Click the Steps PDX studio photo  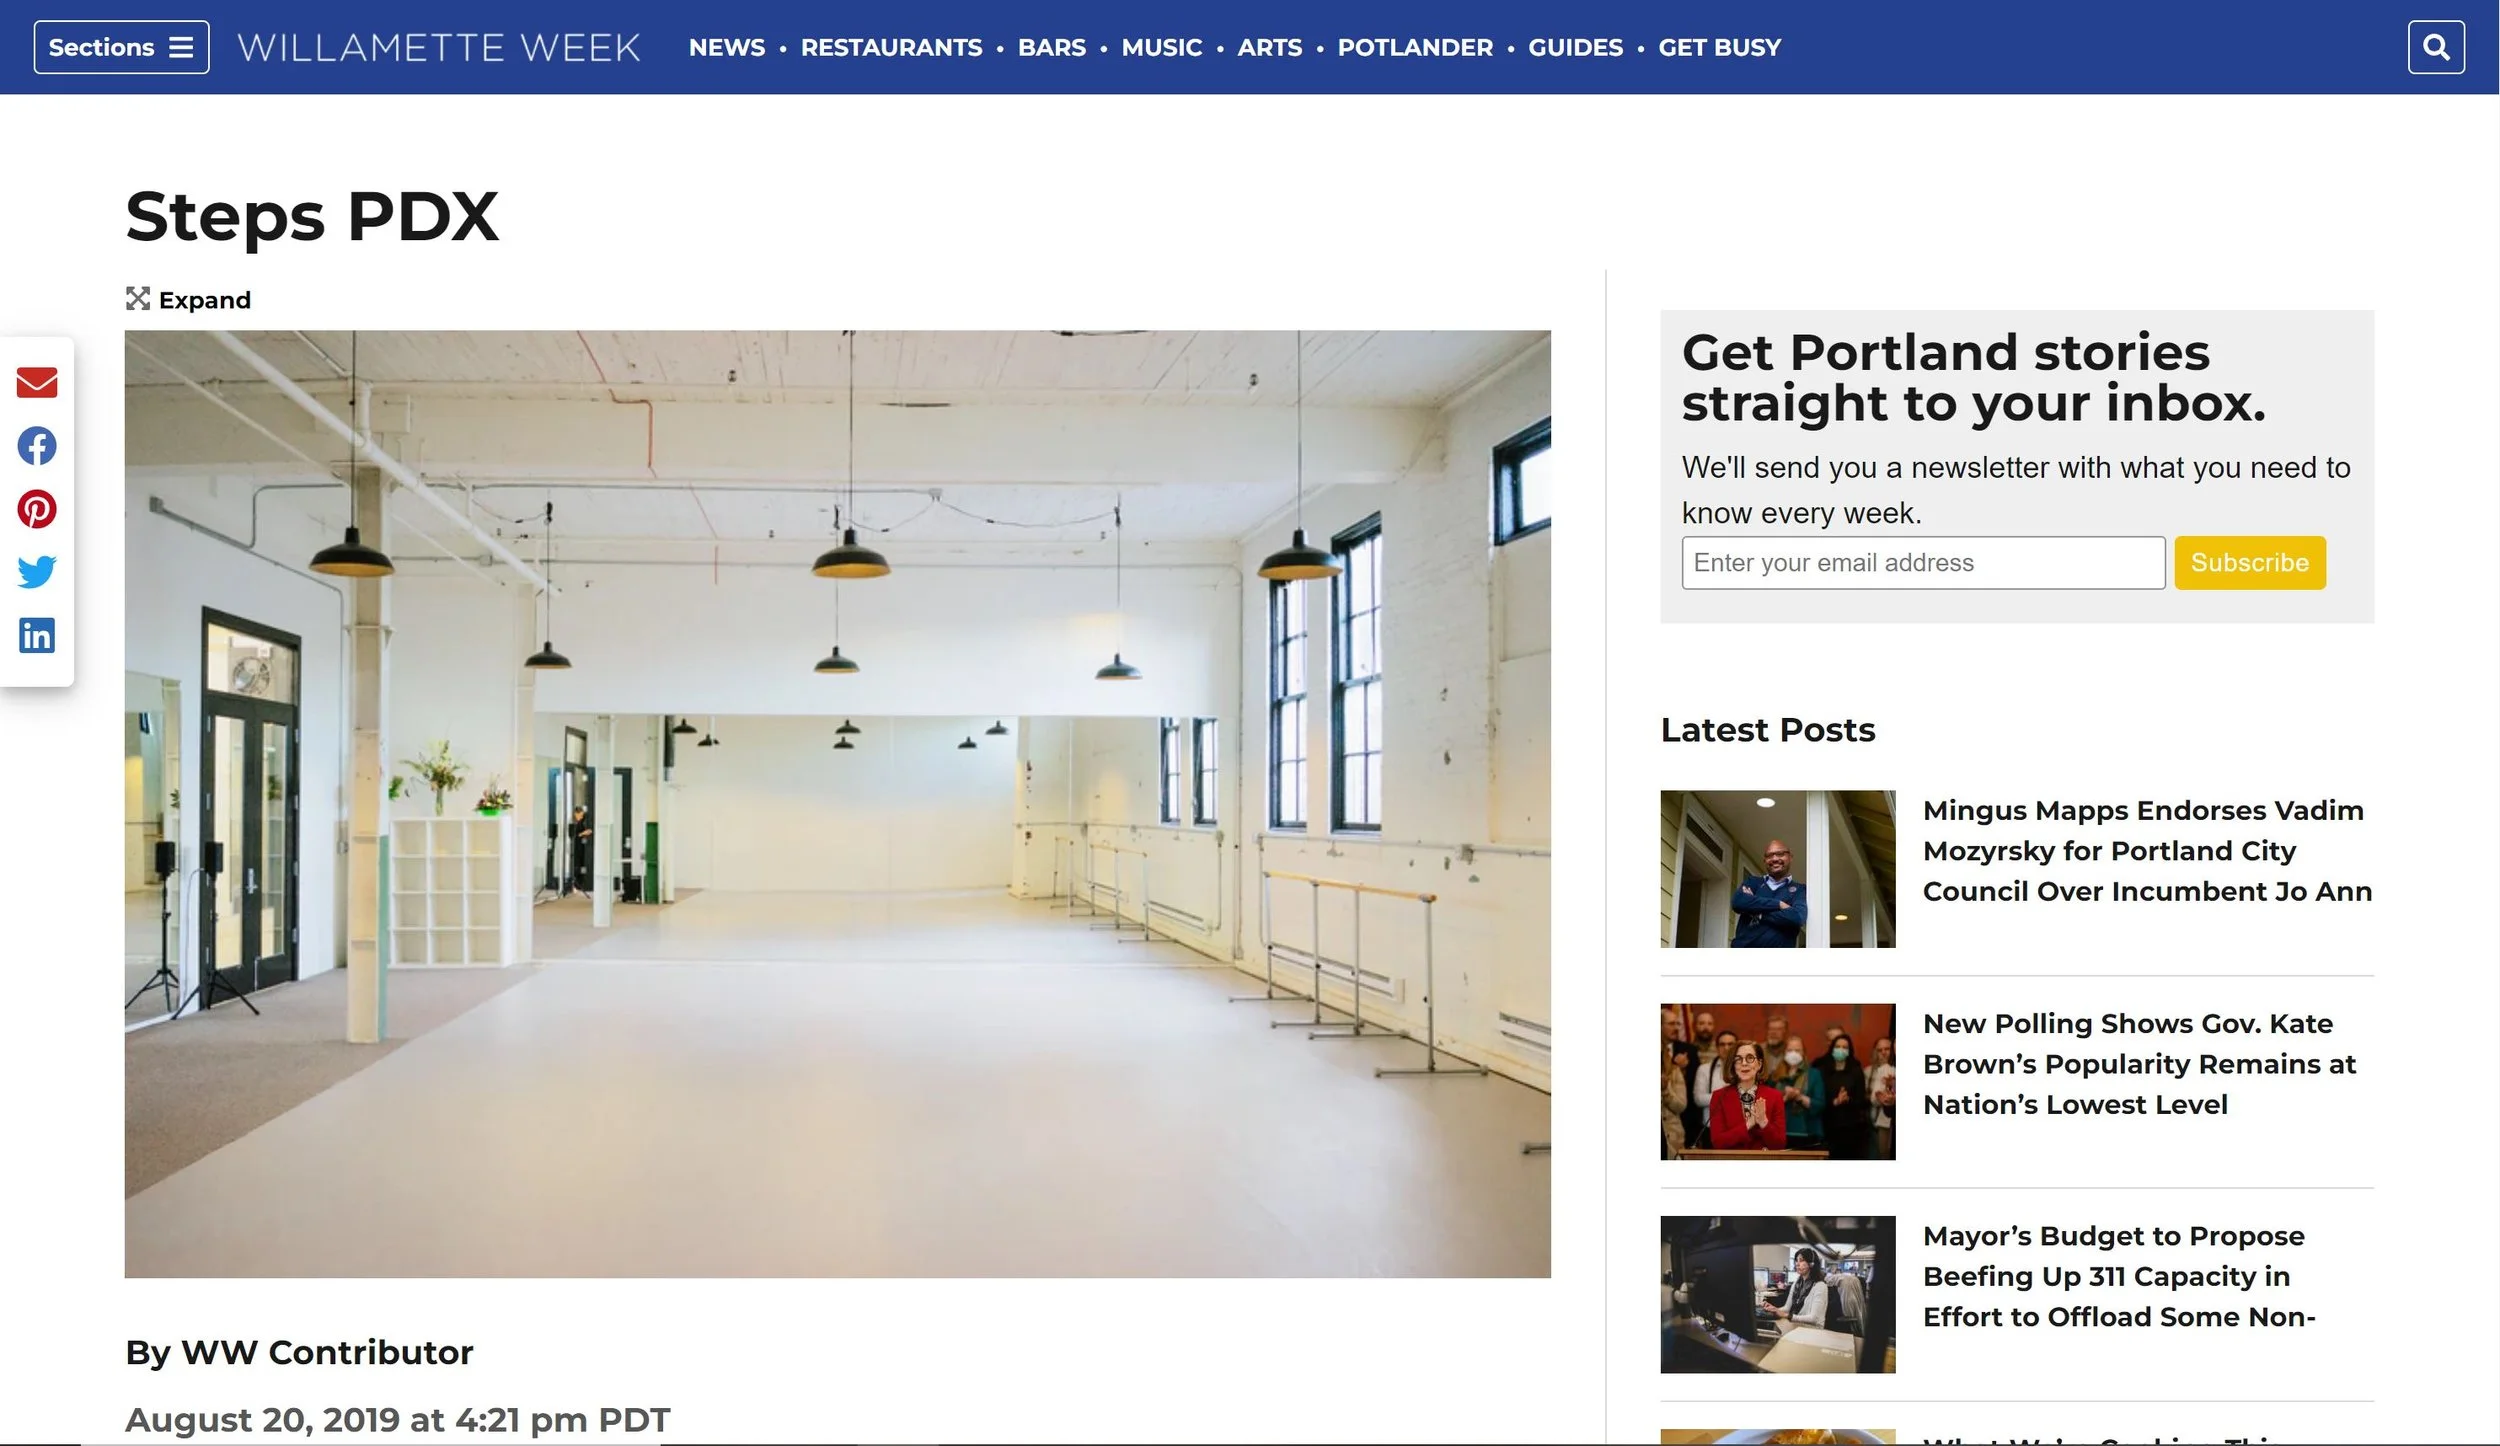tap(837, 804)
